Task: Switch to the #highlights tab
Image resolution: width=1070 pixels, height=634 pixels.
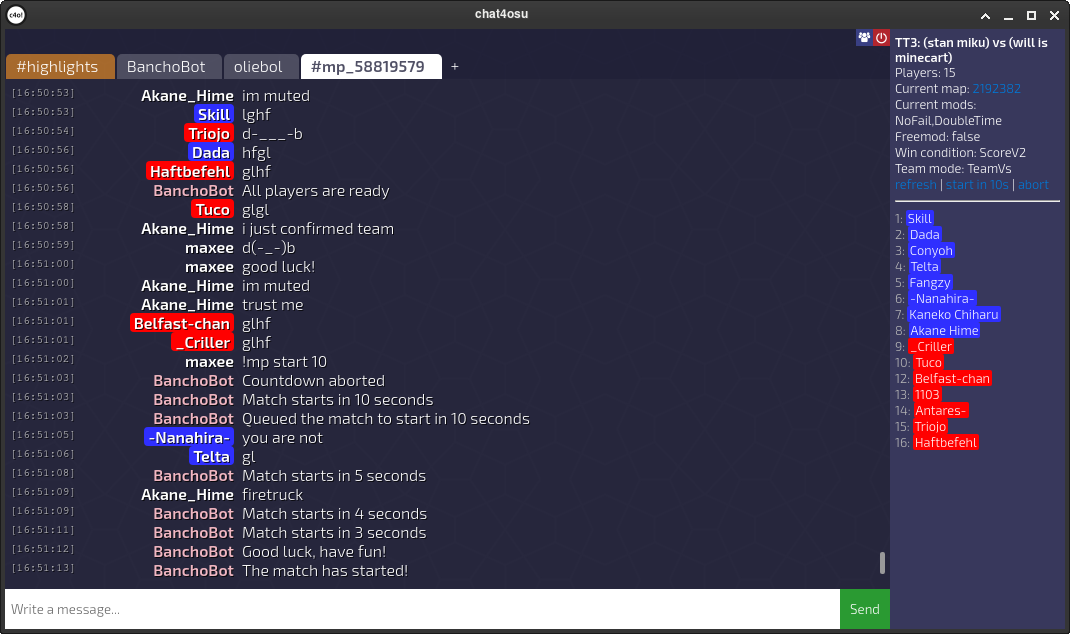Action: click(60, 67)
